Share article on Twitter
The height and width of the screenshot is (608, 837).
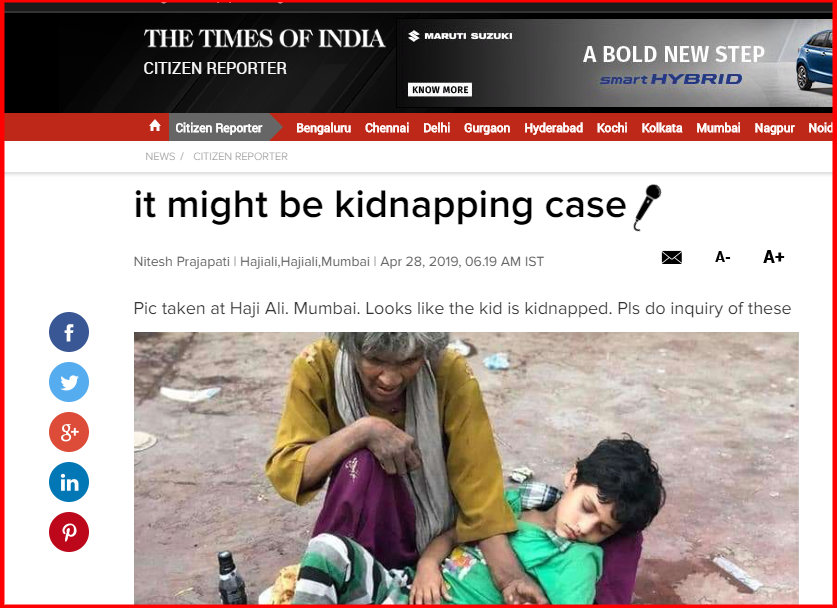coord(69,382)
